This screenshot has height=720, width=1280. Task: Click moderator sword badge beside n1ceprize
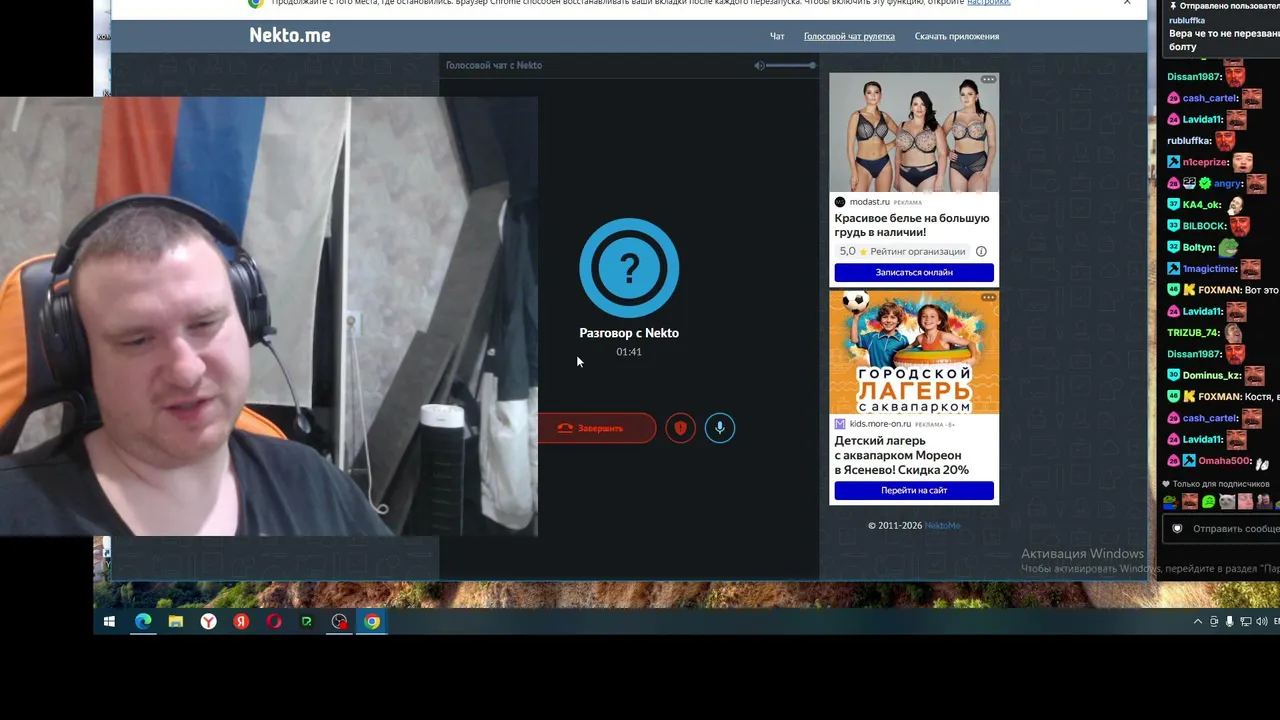point(1173,162)
